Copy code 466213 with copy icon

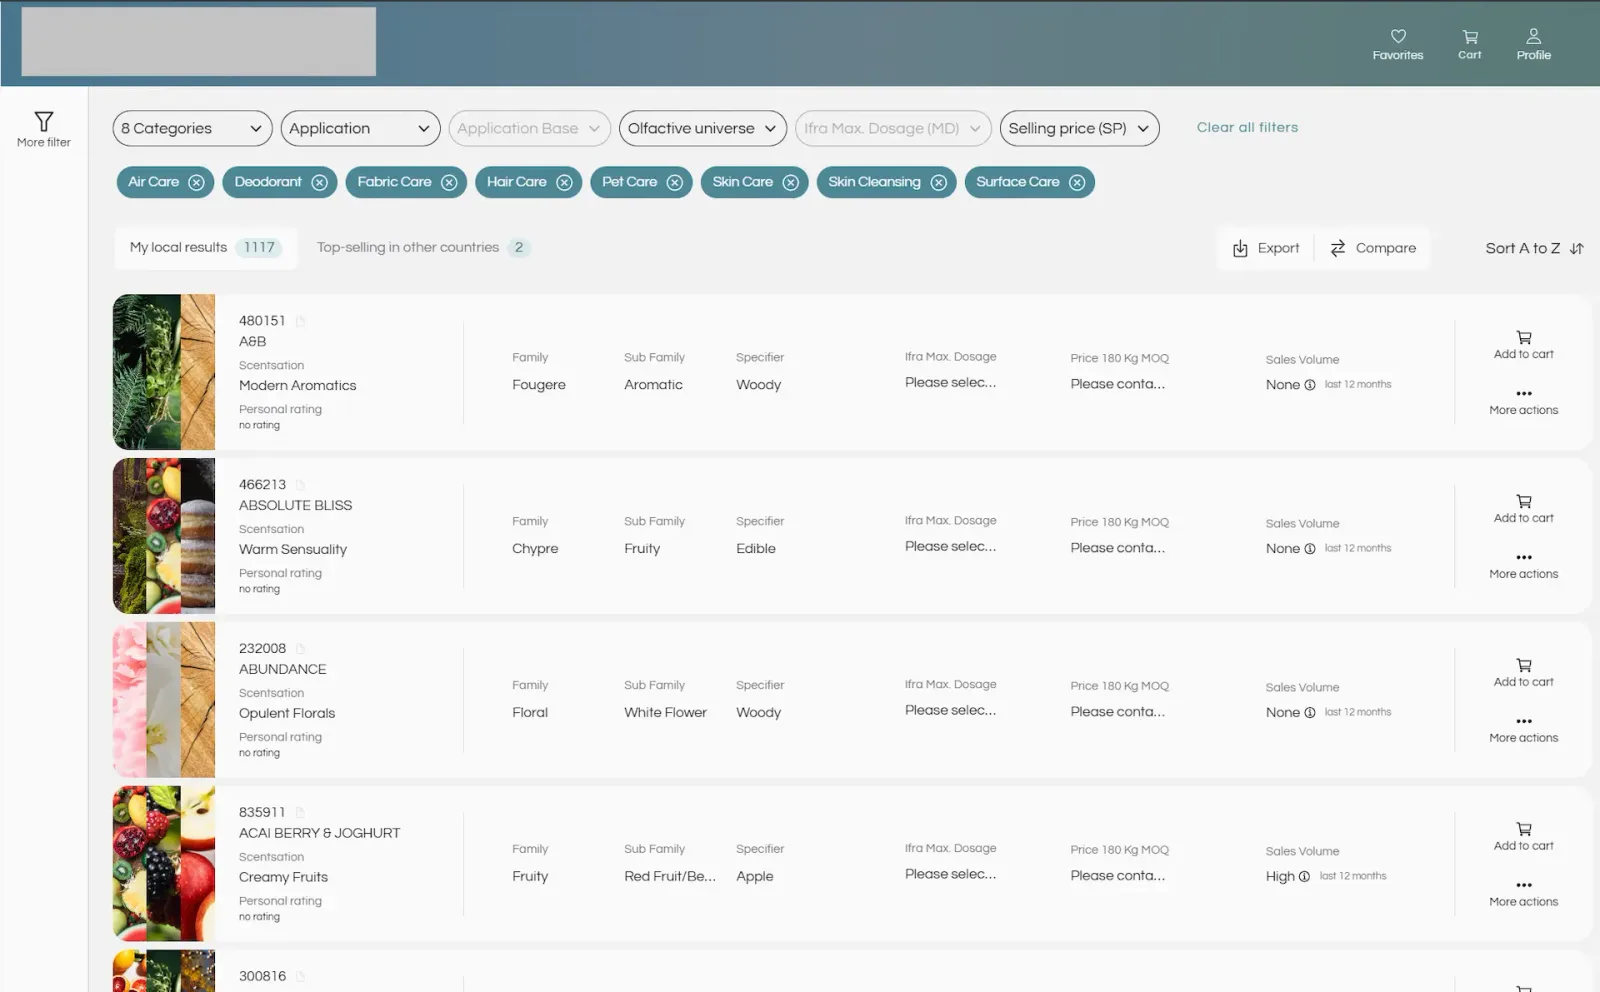coord(300,485)
